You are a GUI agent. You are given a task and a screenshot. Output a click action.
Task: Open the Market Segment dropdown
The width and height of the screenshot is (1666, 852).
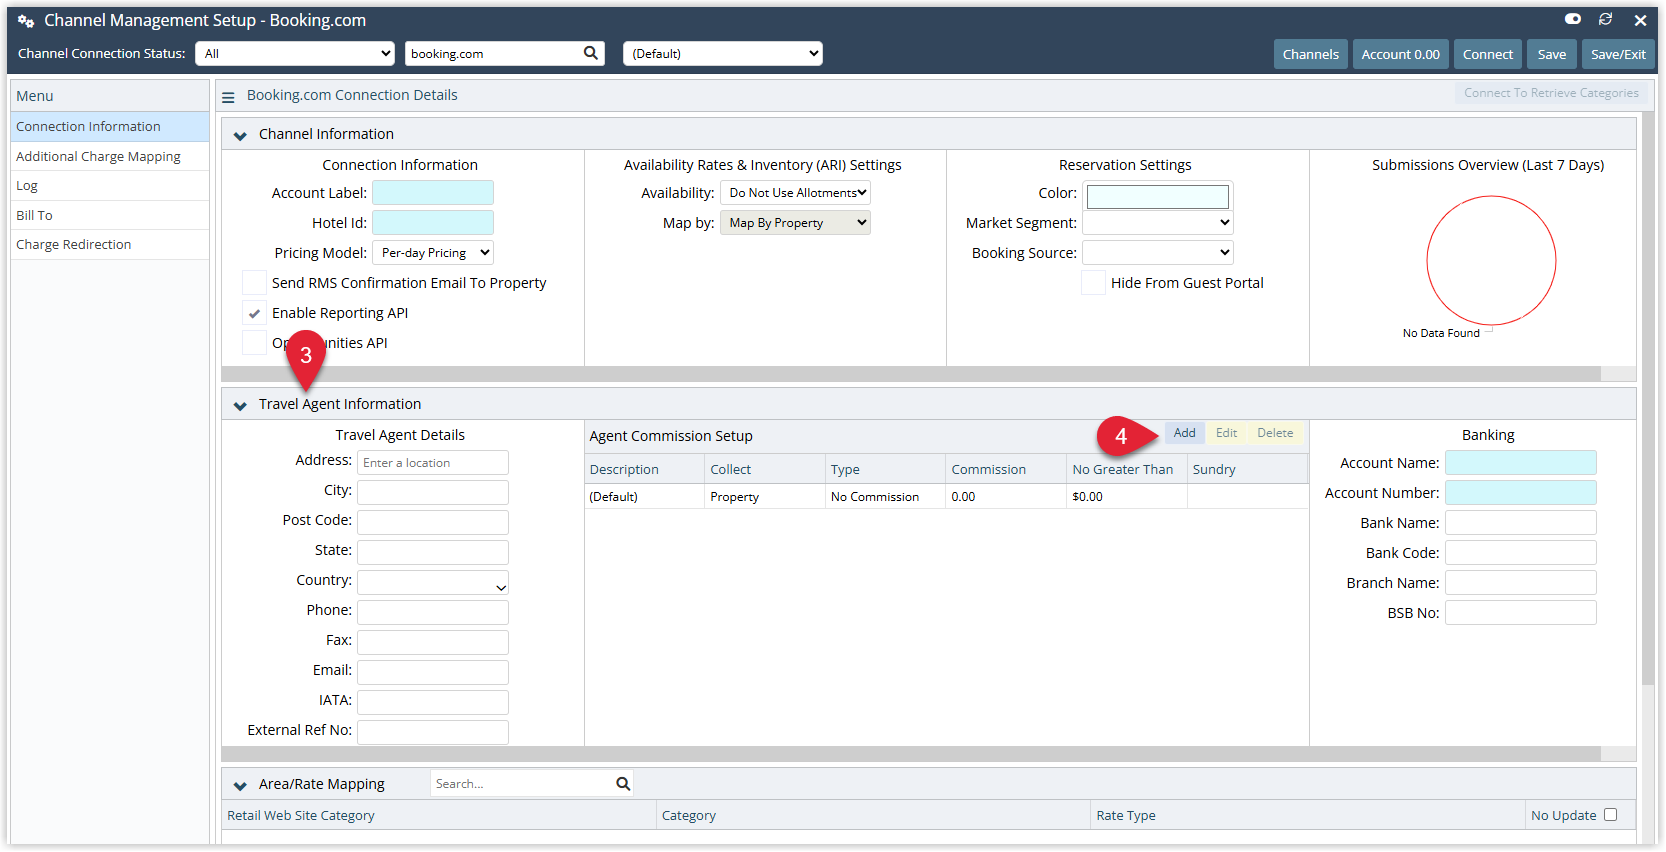(x=1158, y=223)
